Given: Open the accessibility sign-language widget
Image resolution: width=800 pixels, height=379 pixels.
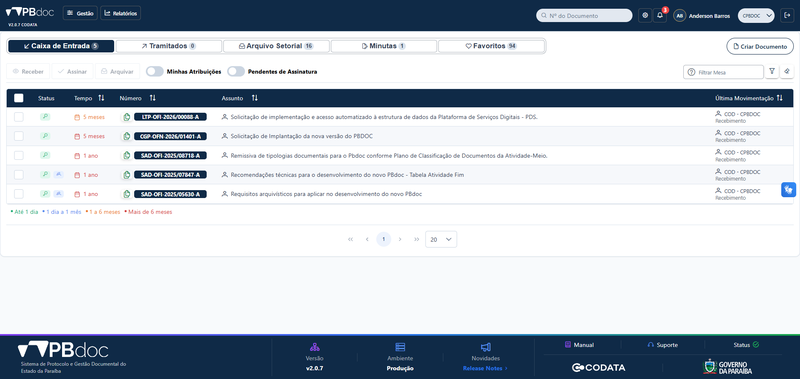Looking at the screenshot, I should (x=789, y=190).
